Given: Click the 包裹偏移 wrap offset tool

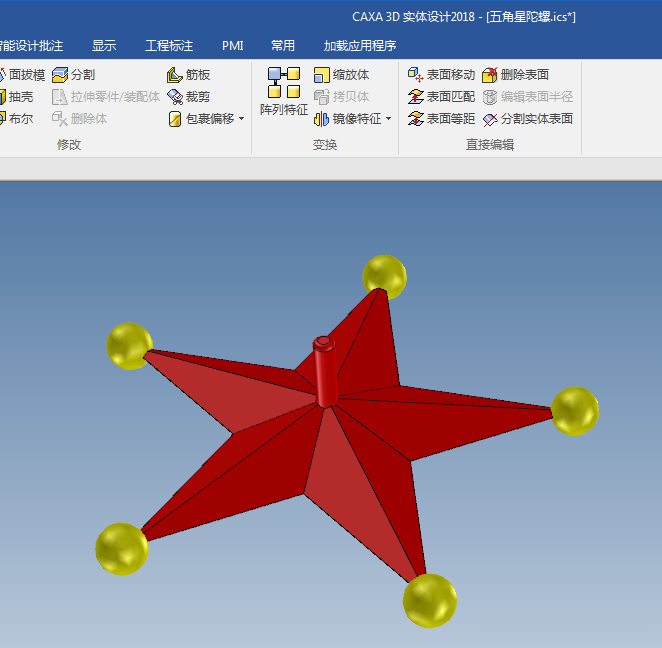Looking at the screenshot, I should pos(201,119).
